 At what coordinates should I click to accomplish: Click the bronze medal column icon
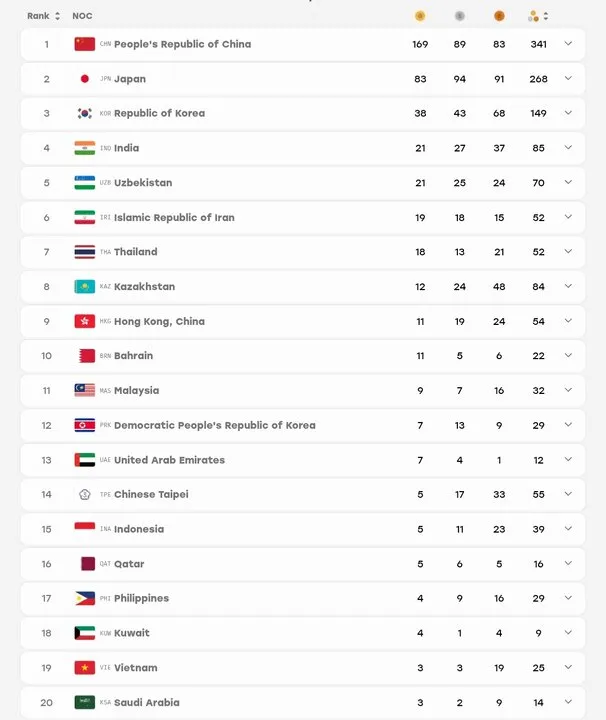(x=499, y=16)
